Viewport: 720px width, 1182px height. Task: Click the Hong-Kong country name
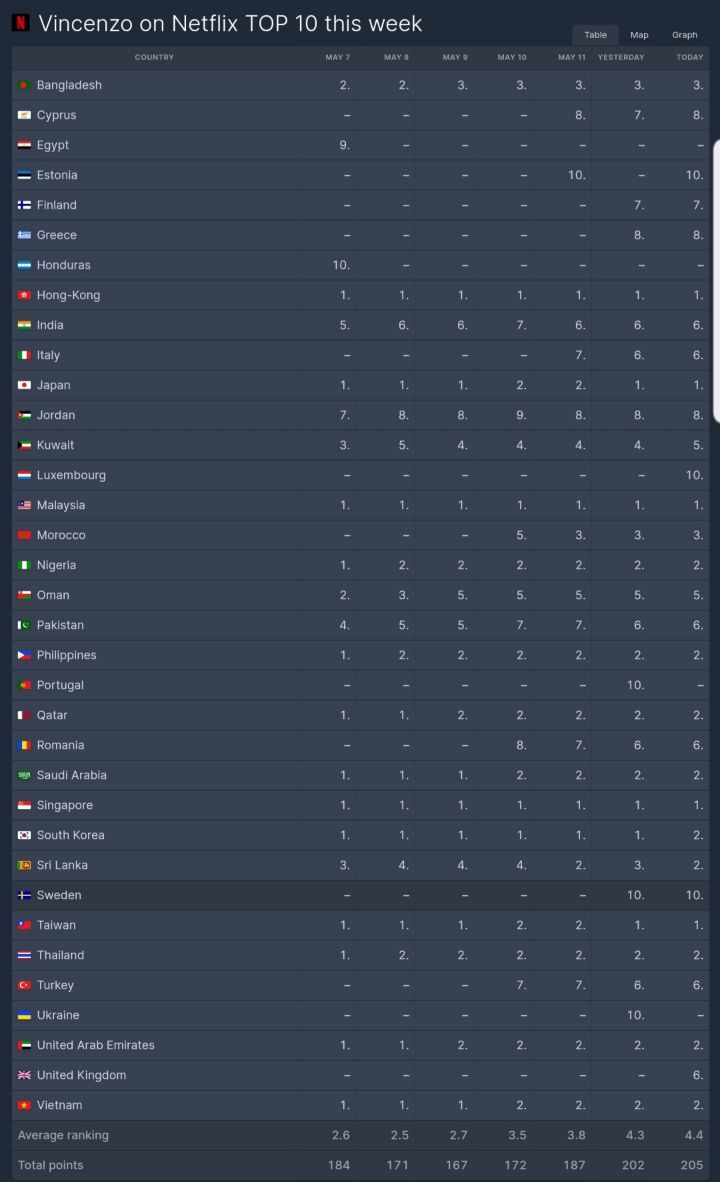click(x=68, y=295)
